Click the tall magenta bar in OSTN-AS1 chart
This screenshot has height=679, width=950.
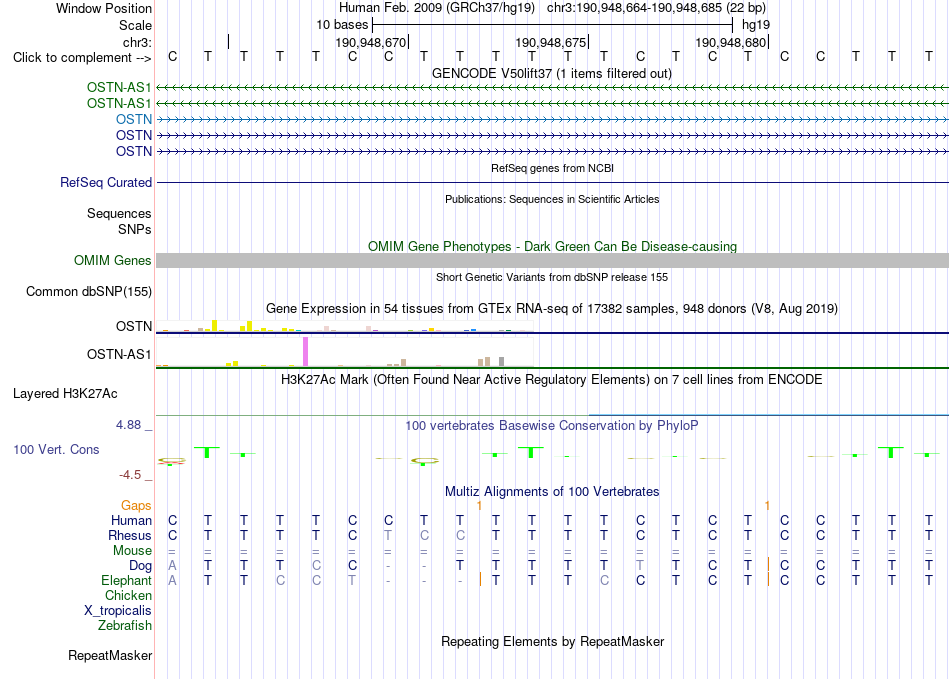(305, 351)
